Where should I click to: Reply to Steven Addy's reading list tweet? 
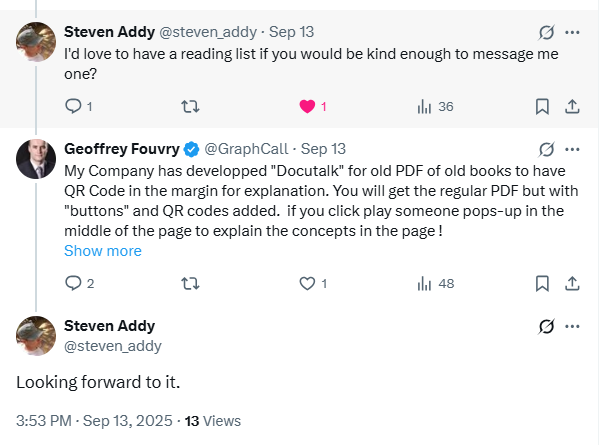(x=73, y=106)
